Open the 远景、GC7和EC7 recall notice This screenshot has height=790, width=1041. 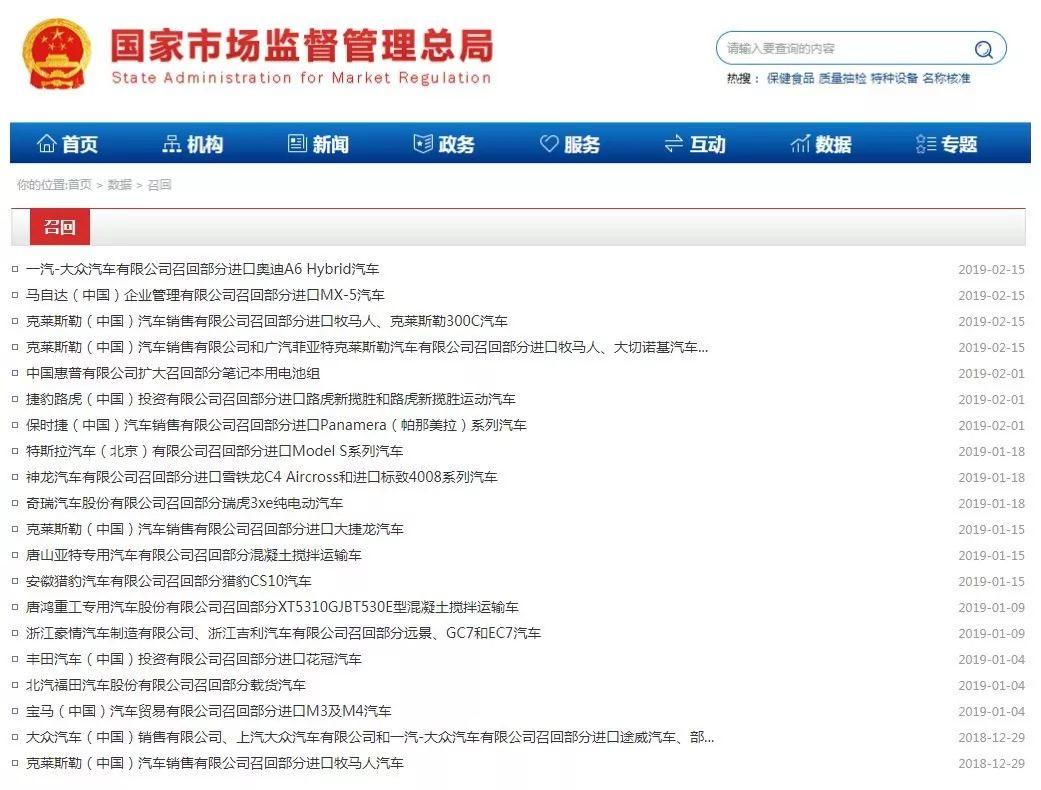(x=283, y=633)
